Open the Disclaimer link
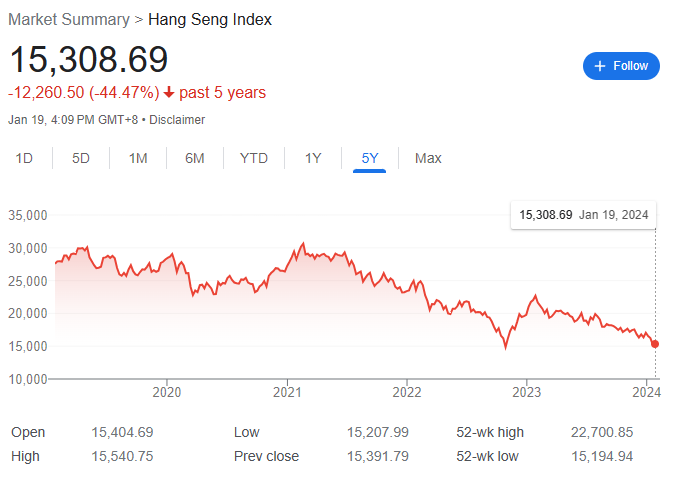The image size is (677, 479). coord(177,120)
